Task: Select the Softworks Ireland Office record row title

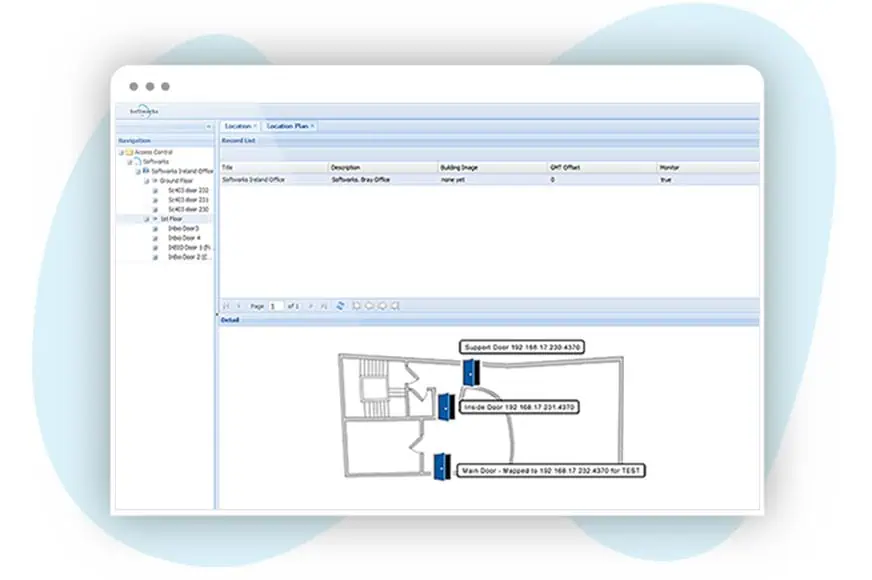Action: point(254,180)
